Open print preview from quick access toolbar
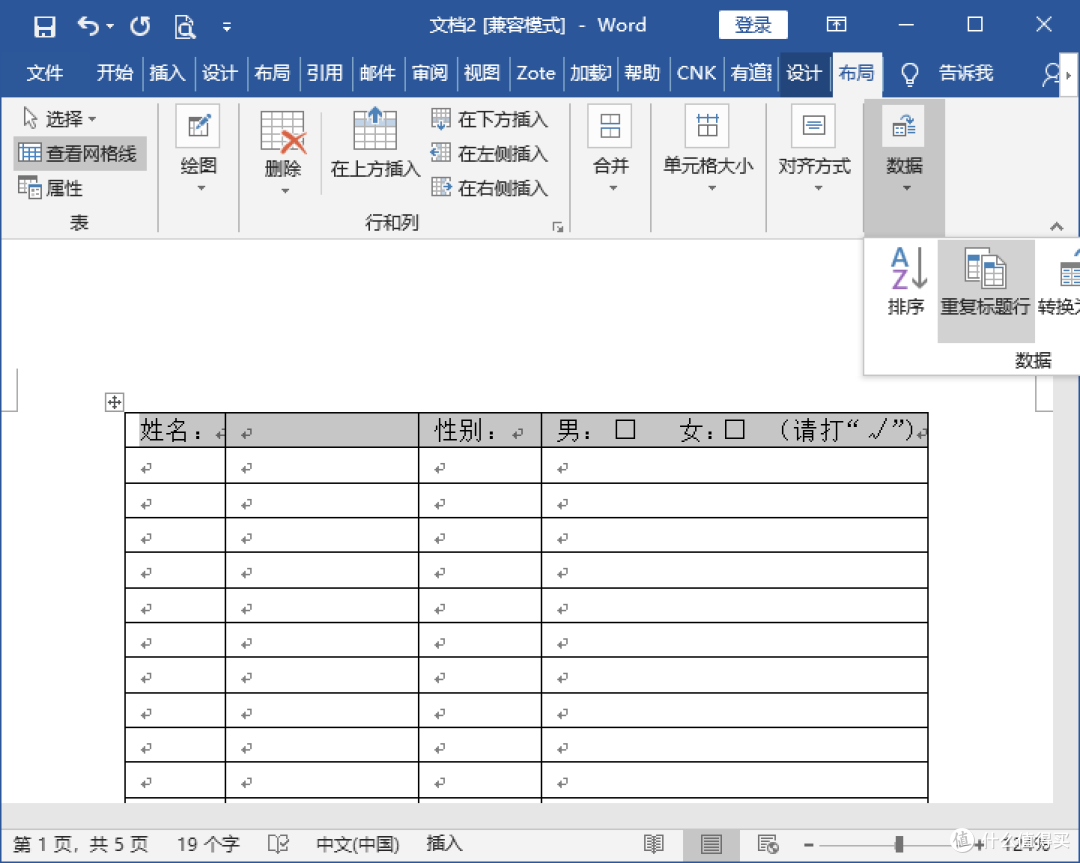The height and width of the screenshot is (863, 1080). pos(185,26)
